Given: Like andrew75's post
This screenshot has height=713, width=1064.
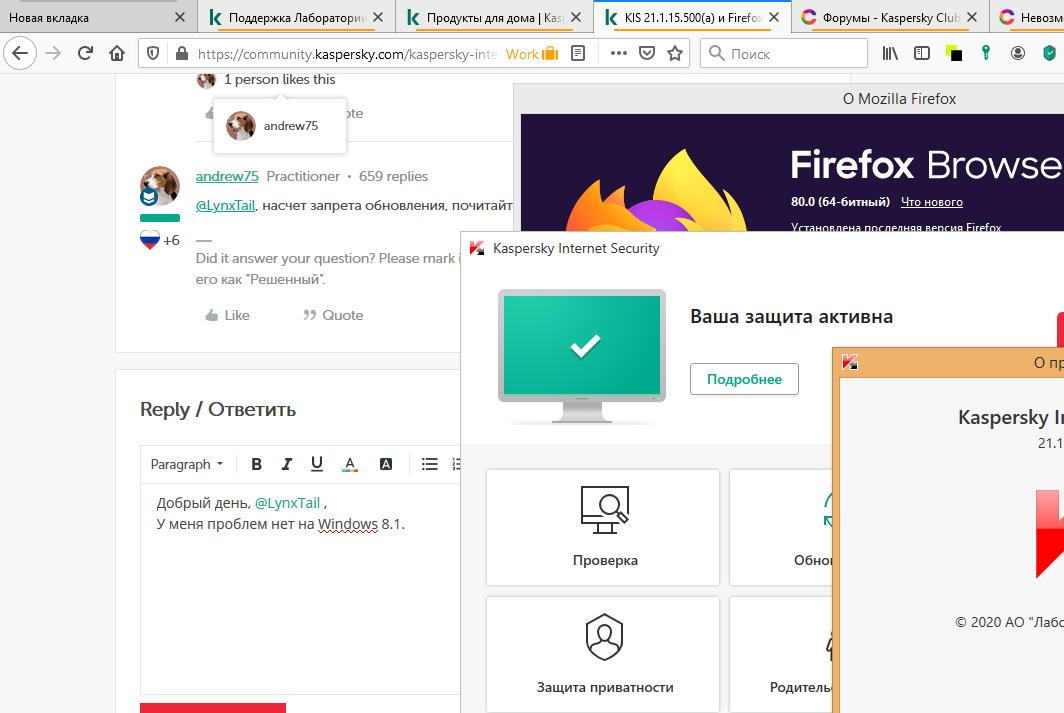Looking at the screenshot, I should (x=227, y=315).
